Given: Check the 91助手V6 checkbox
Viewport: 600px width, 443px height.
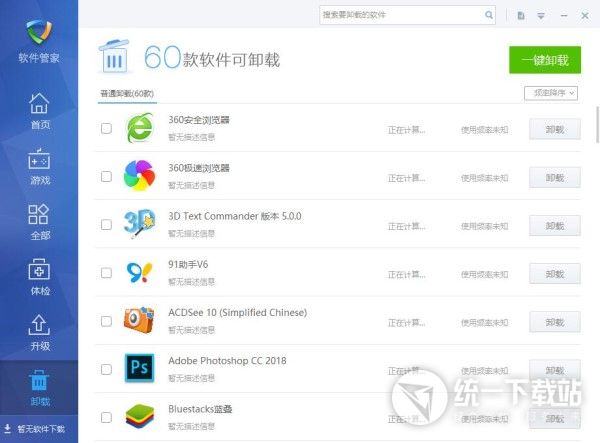Looking at the screenshot, I should tap(106, 273).
